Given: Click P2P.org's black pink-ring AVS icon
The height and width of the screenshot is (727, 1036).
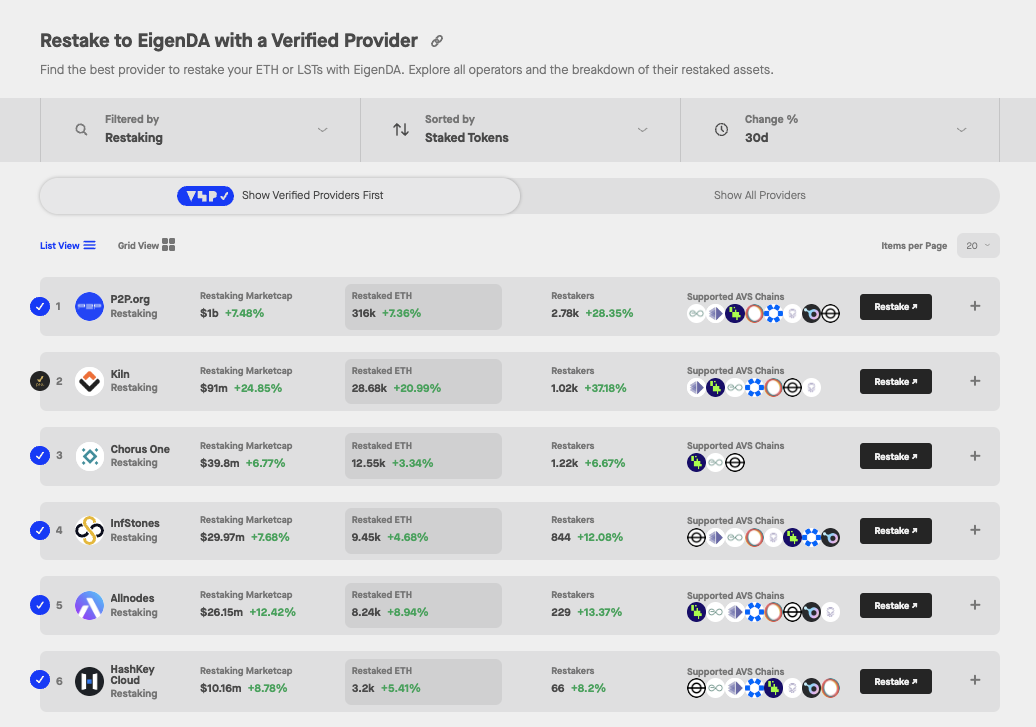Looking at the screenshot, I should tap(811, 313).
